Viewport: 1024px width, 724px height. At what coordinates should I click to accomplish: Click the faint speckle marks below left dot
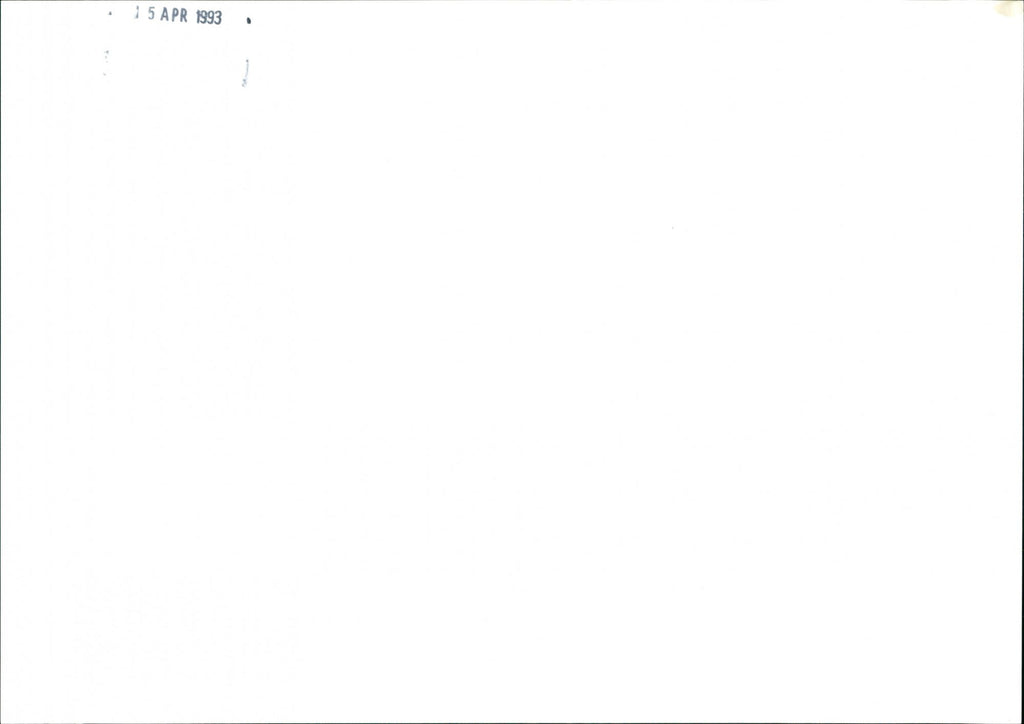tap(106, 63)
